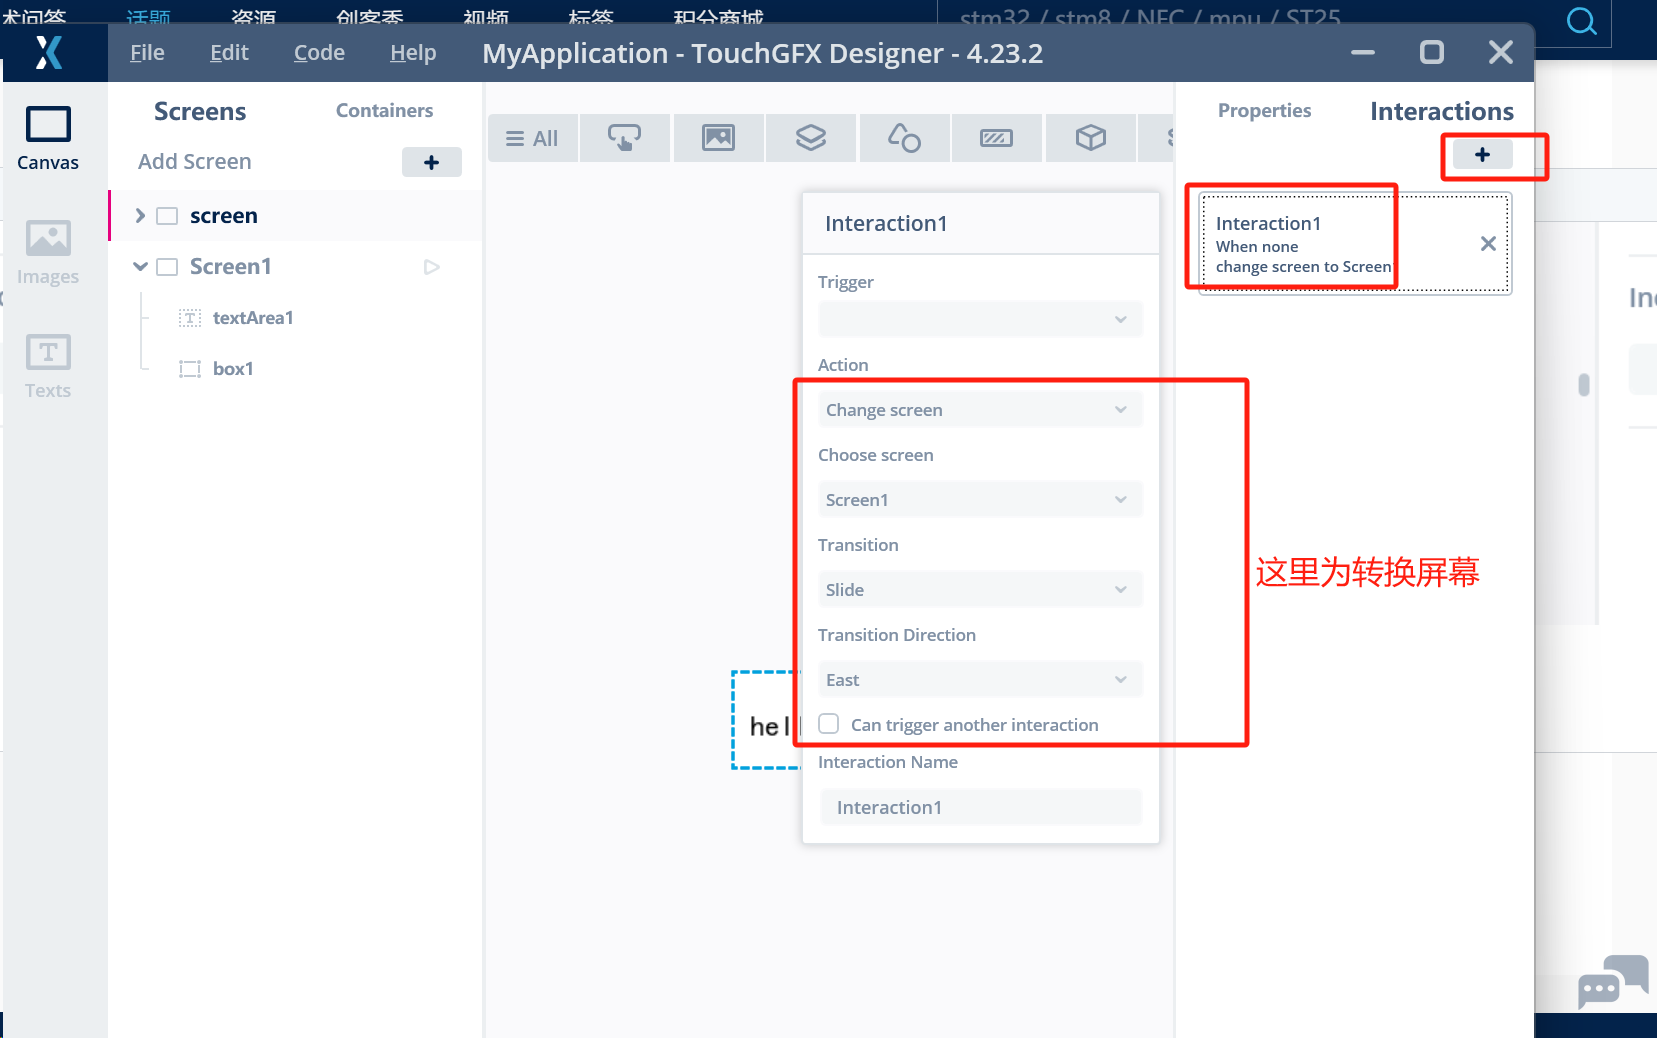This screenshot has height=1038, width=1657.
Task: Open the Trigger dropdown
Action: pyautogui.click(x=980, y=320)
